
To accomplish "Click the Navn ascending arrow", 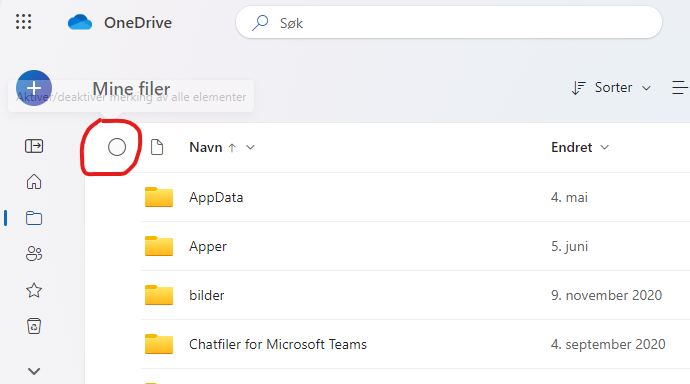I will [x=232, y=148].
